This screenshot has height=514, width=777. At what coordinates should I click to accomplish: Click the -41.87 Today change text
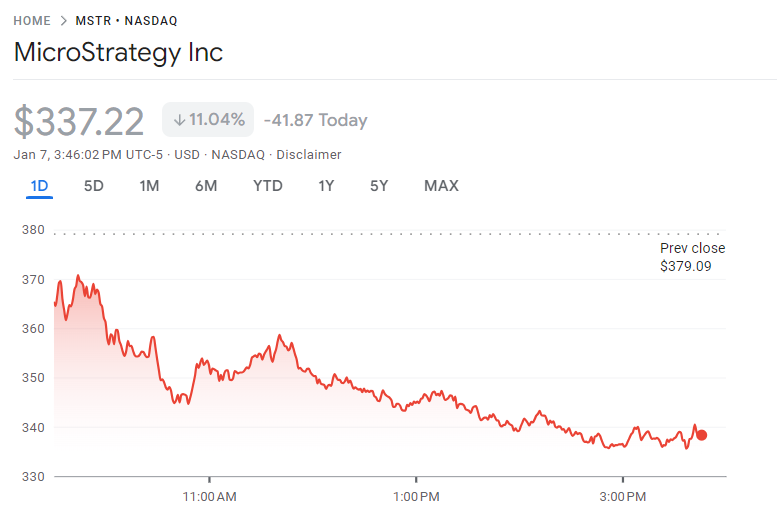315,121
